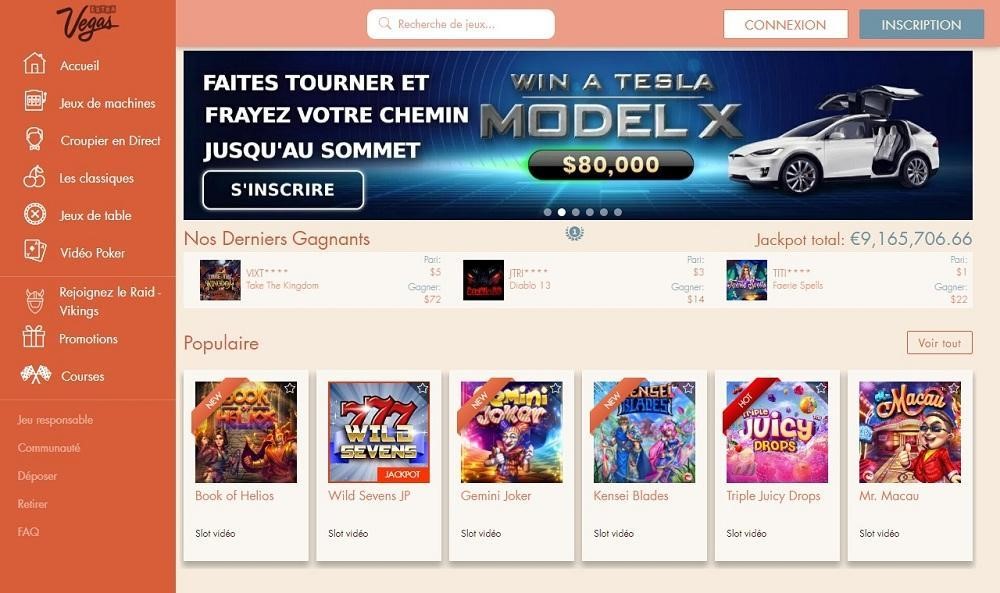The height and width of the screenshot is (593, 1000).
Task: Switch to the second banner slide dot
Action: click(562, 212)
